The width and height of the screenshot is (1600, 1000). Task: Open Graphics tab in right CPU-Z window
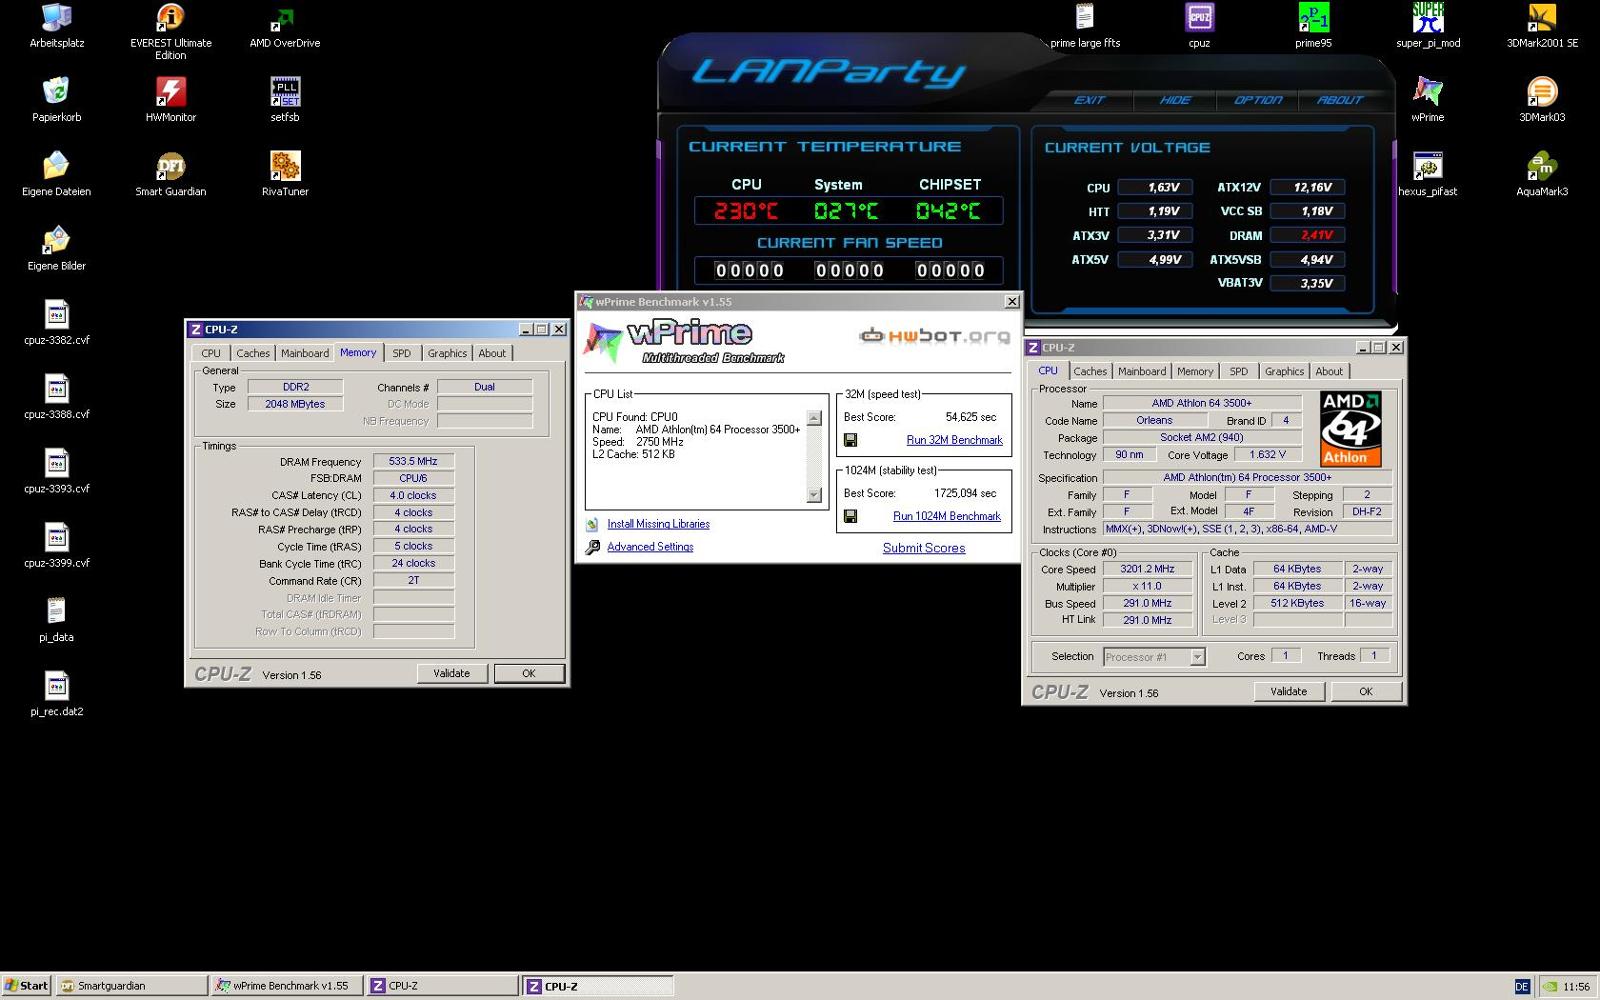(x=1284, y=371)
